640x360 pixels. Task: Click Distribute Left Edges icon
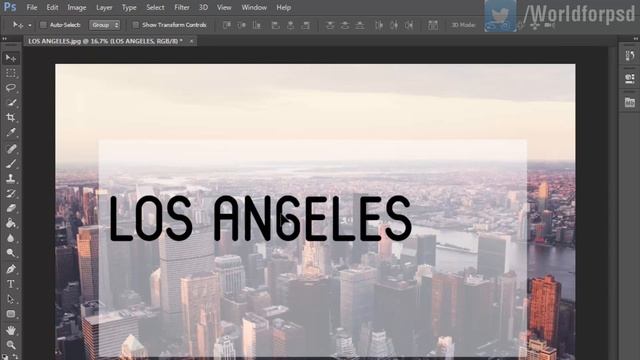tap(379, 25)
